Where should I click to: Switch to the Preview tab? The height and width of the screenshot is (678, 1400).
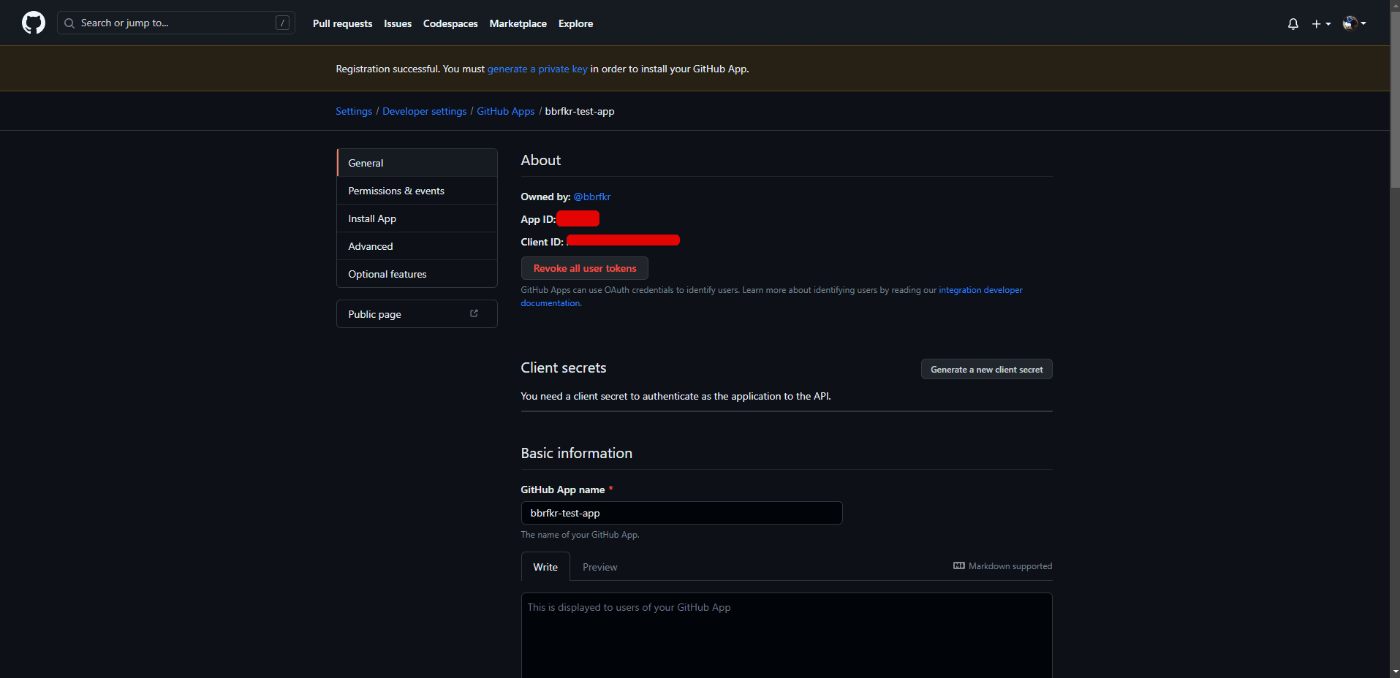click(x=600, y=567)
